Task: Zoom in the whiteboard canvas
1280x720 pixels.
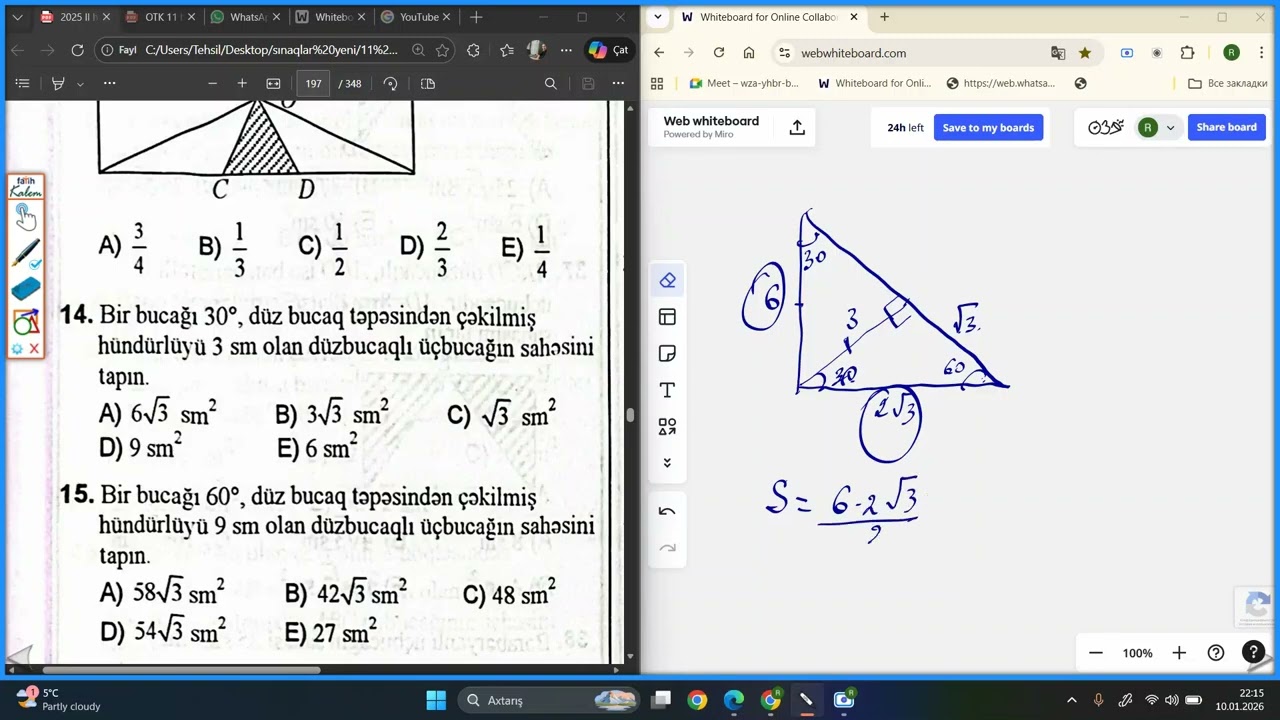Action: 1179,653
